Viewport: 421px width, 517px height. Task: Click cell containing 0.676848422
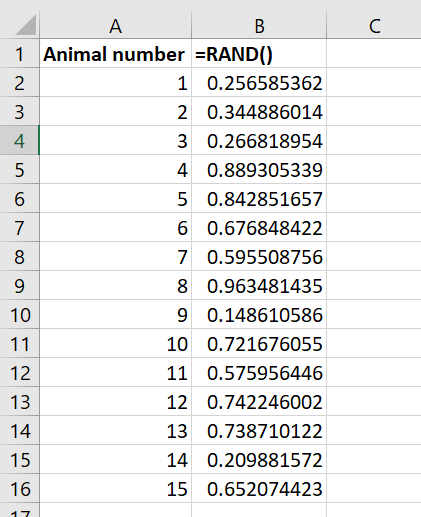coord(259,227)
